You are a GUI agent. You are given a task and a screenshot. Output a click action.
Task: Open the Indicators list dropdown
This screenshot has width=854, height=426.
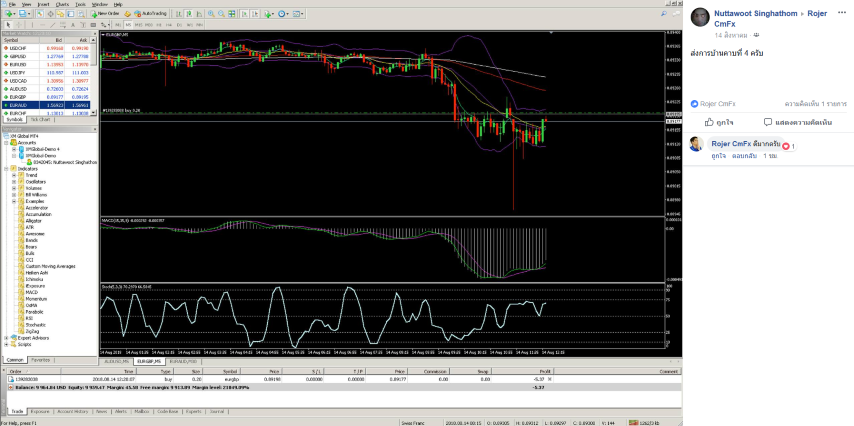coord(269,14)
